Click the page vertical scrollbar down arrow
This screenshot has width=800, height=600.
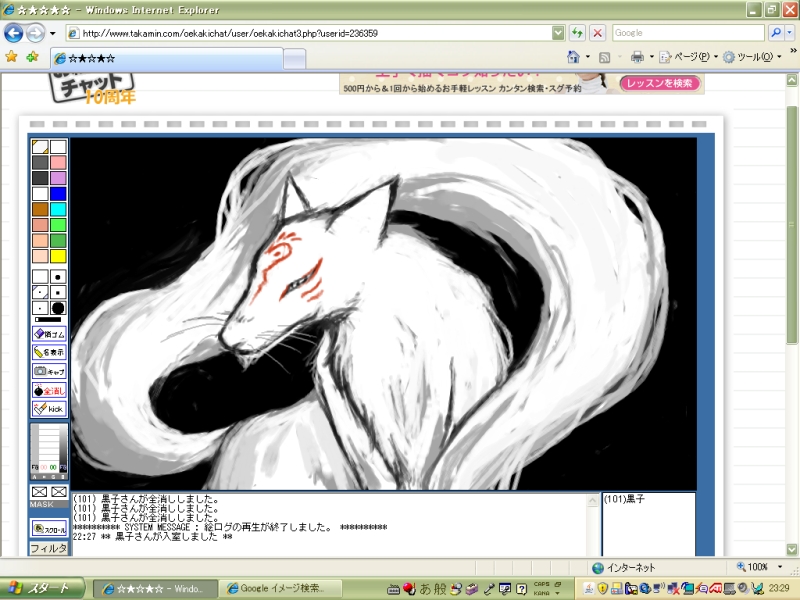pos(792,549)
